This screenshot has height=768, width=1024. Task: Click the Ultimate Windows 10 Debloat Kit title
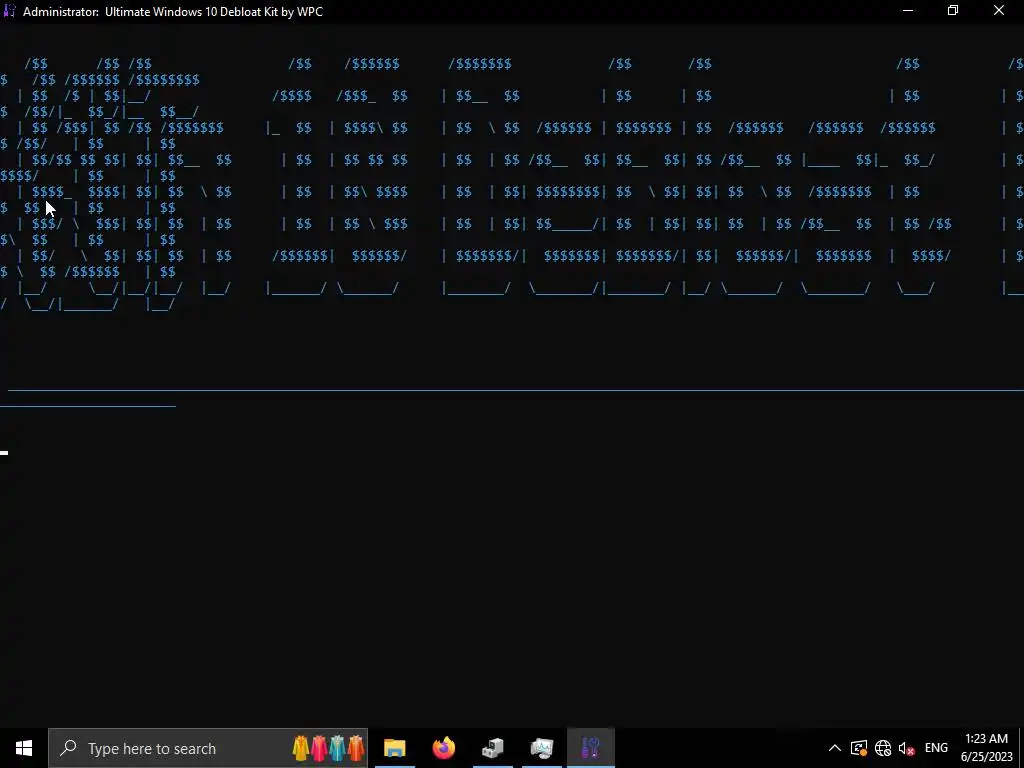pos(214,12)
